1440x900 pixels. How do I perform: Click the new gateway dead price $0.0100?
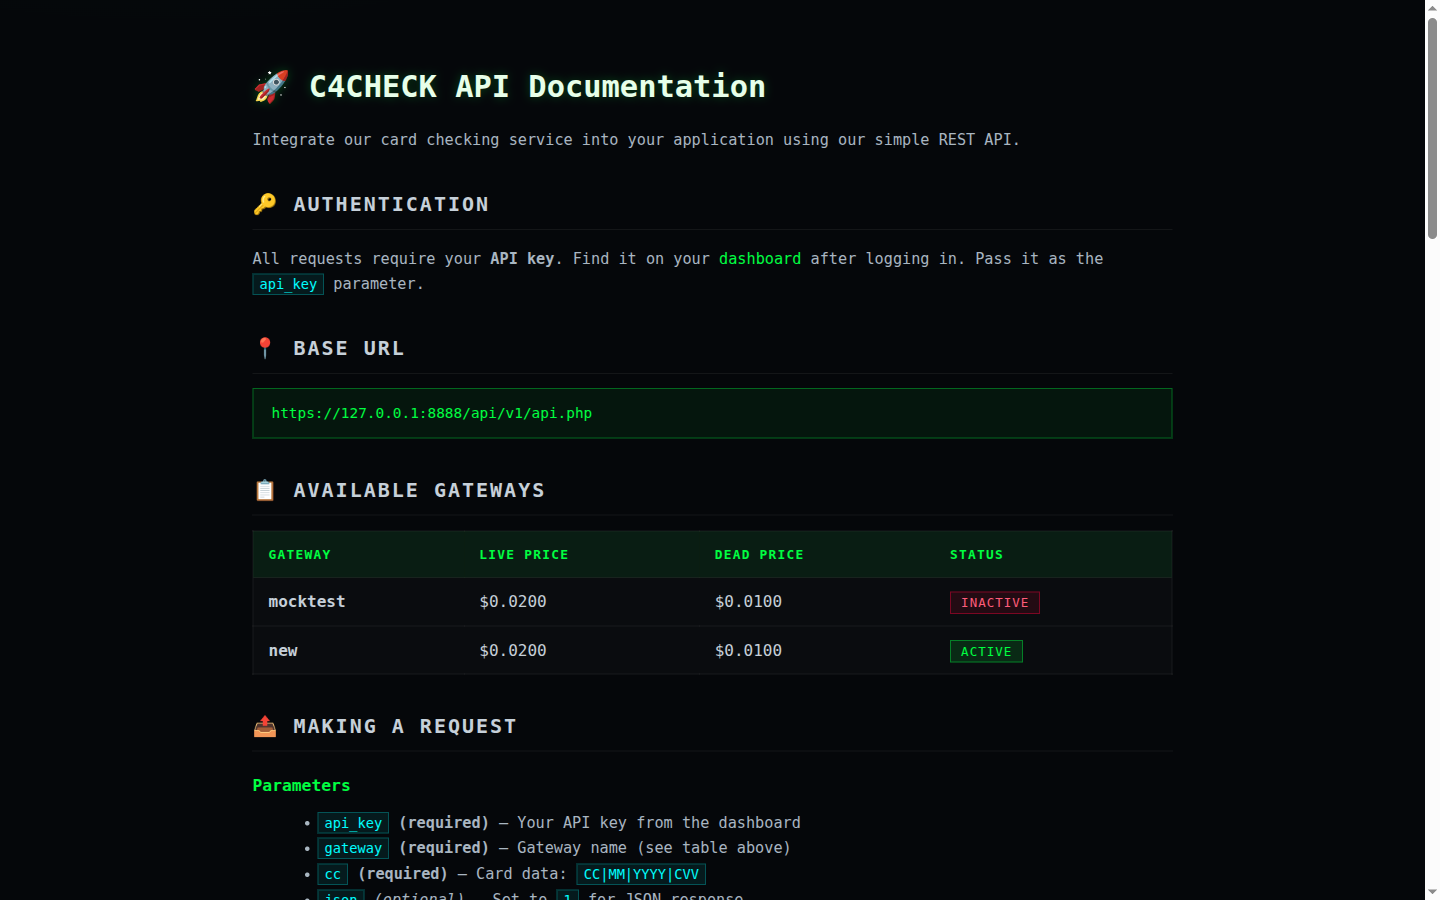coord(748,650)
